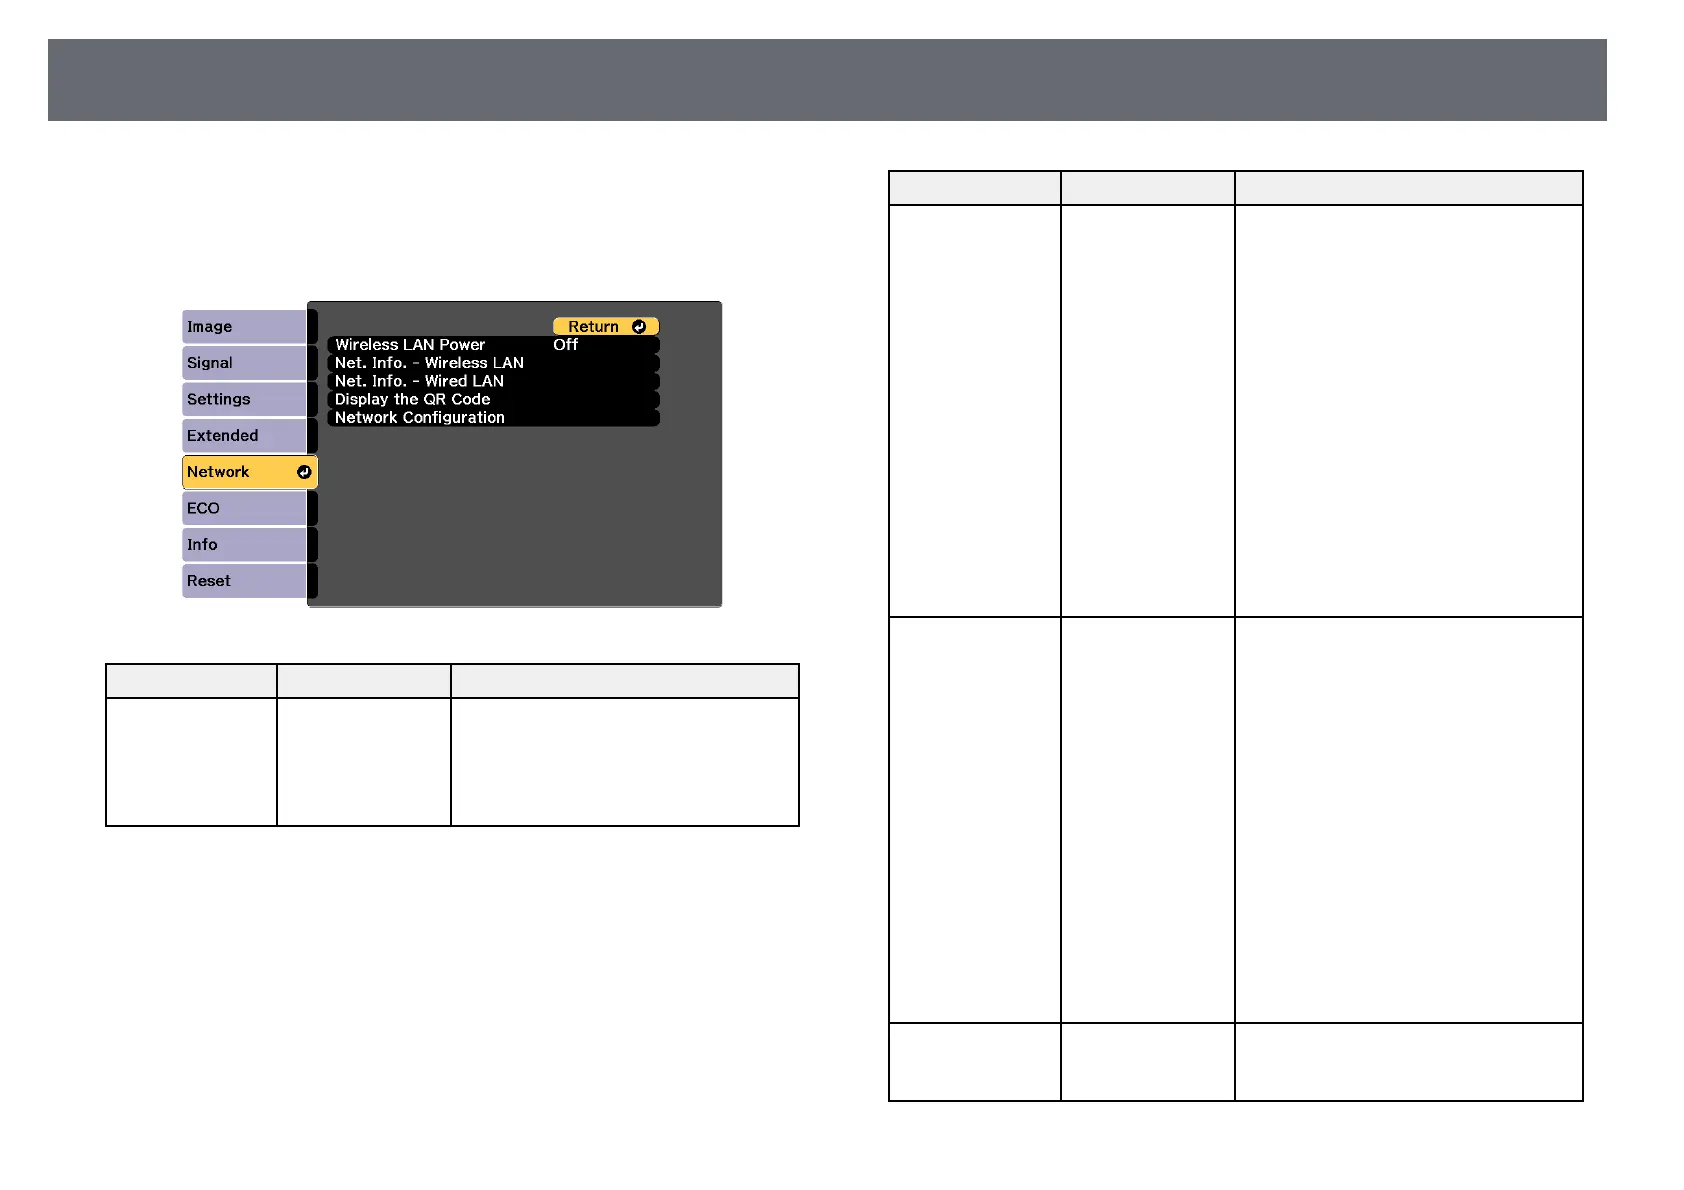The width and height of the screenshot is (1684, 1190).
Task: Click the Off value of Wireless LAN Power
Action: coord(565,345)
